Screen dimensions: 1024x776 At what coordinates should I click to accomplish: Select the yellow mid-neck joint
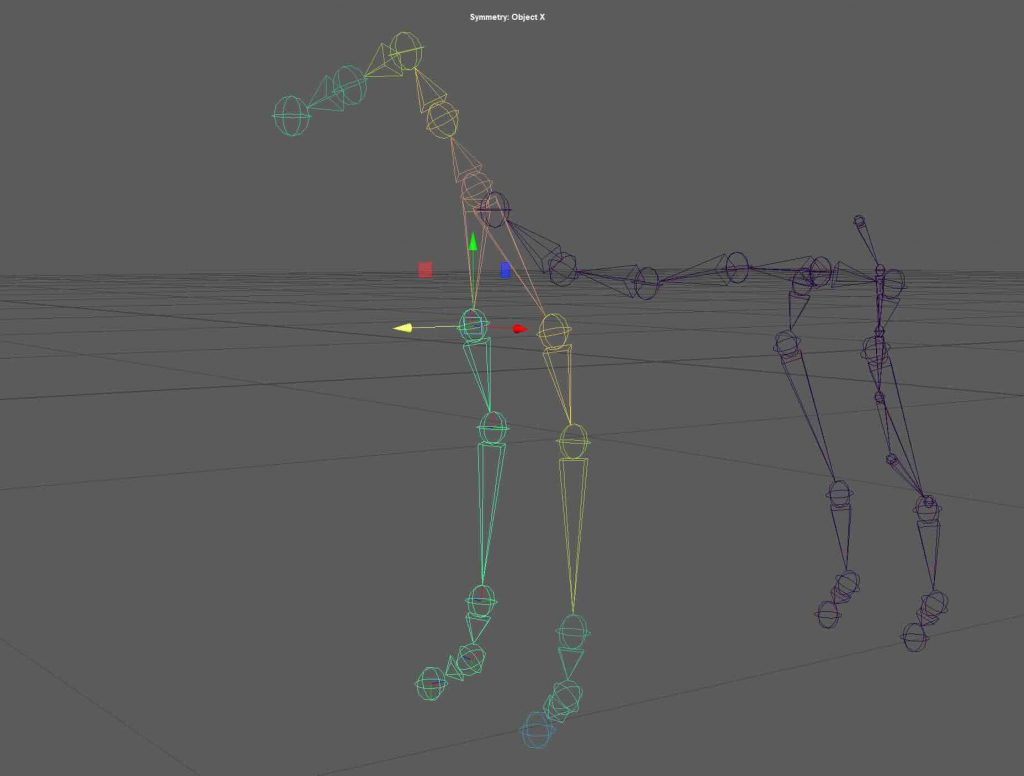(442, 120)
